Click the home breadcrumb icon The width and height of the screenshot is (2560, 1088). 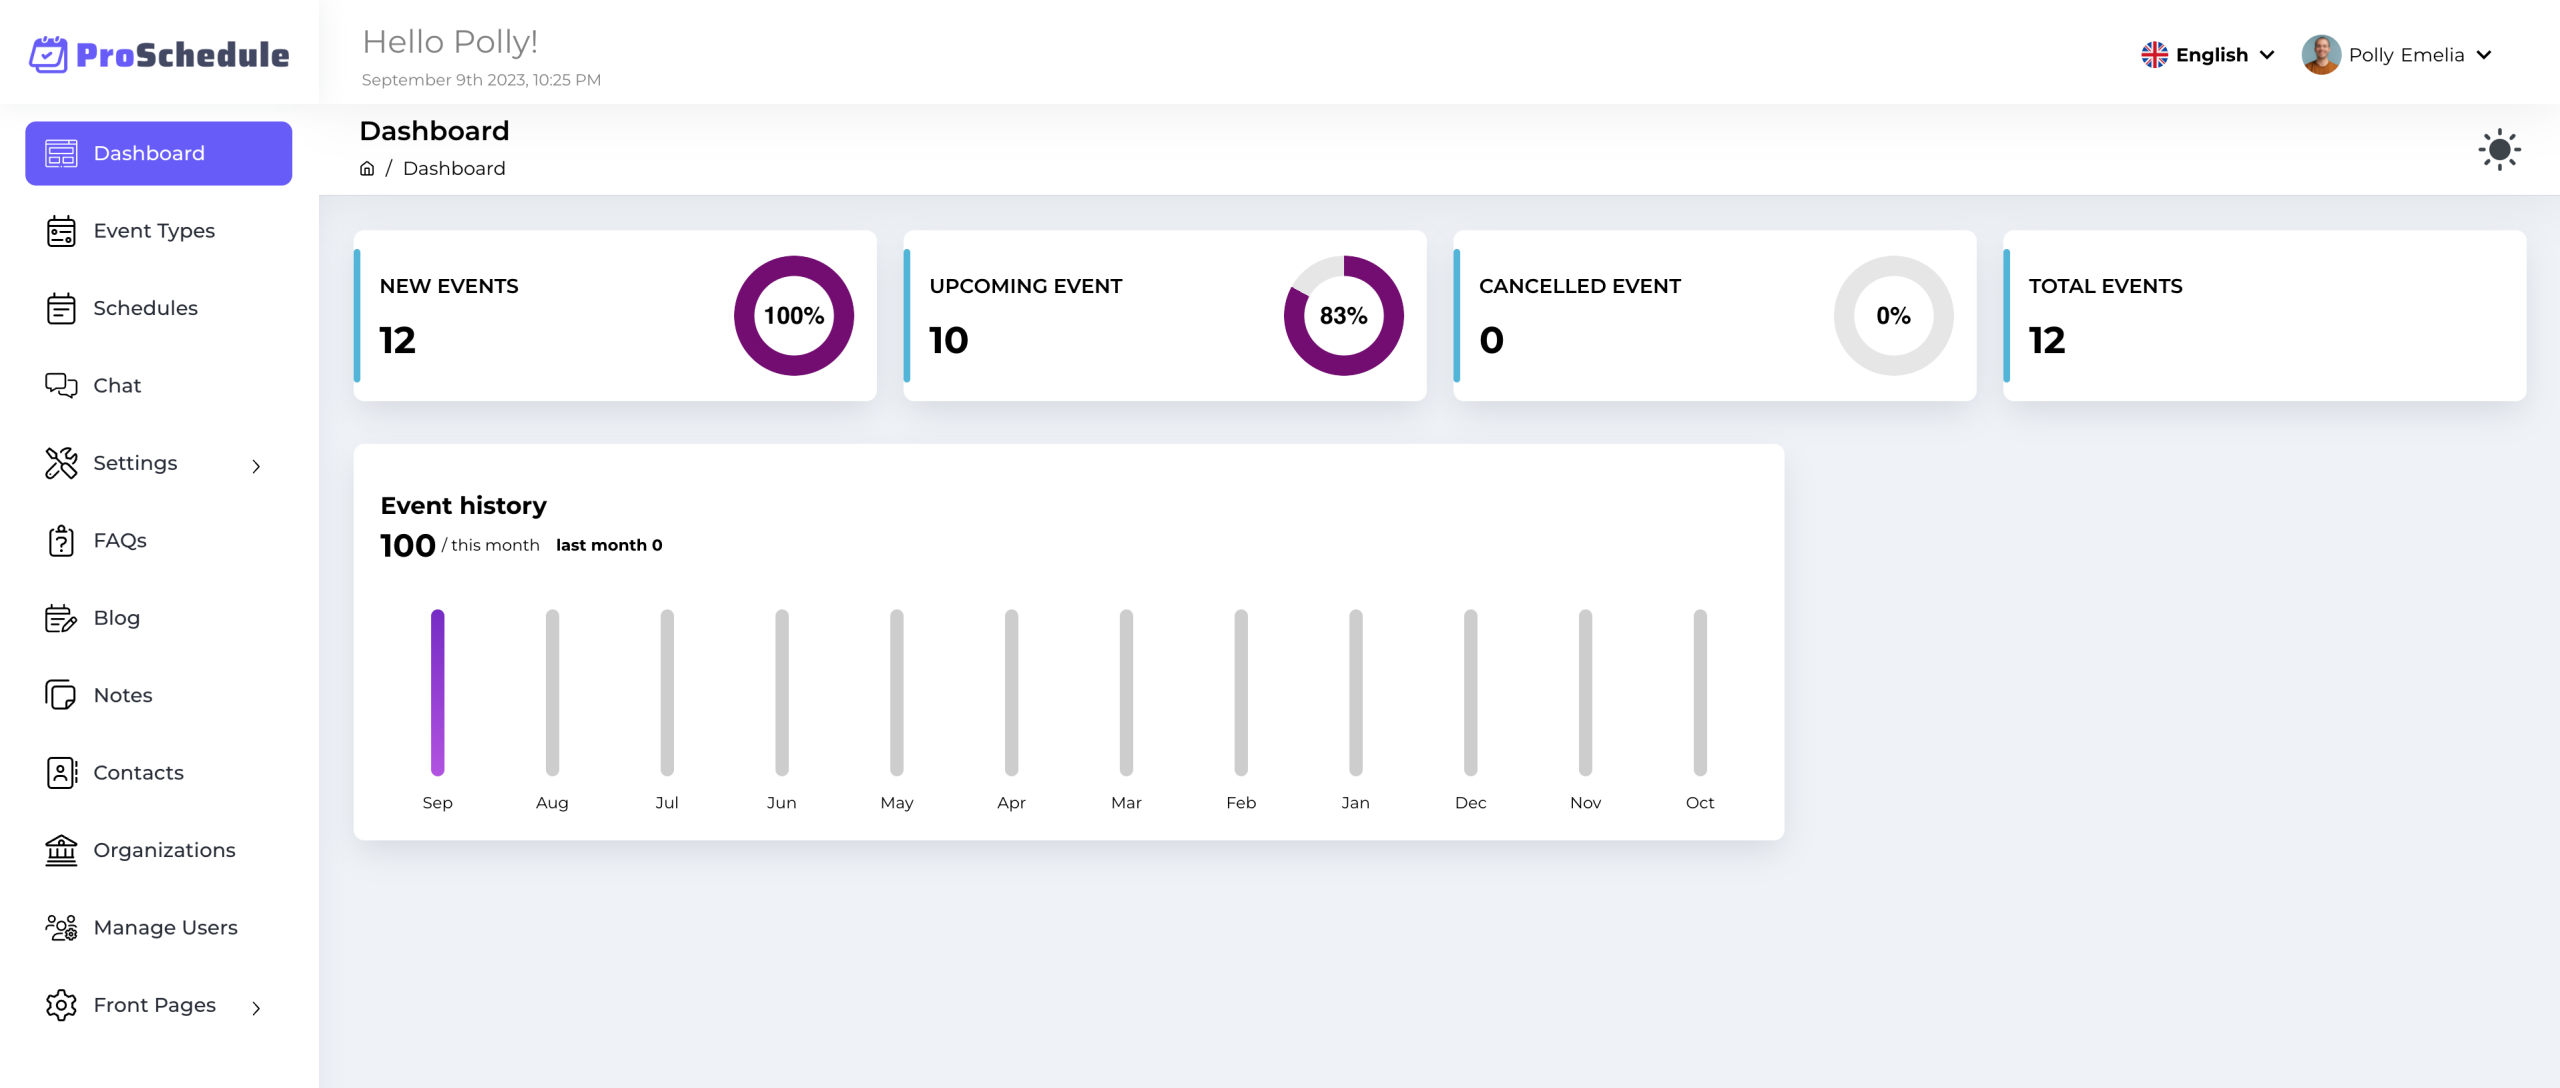pos(367,169)
